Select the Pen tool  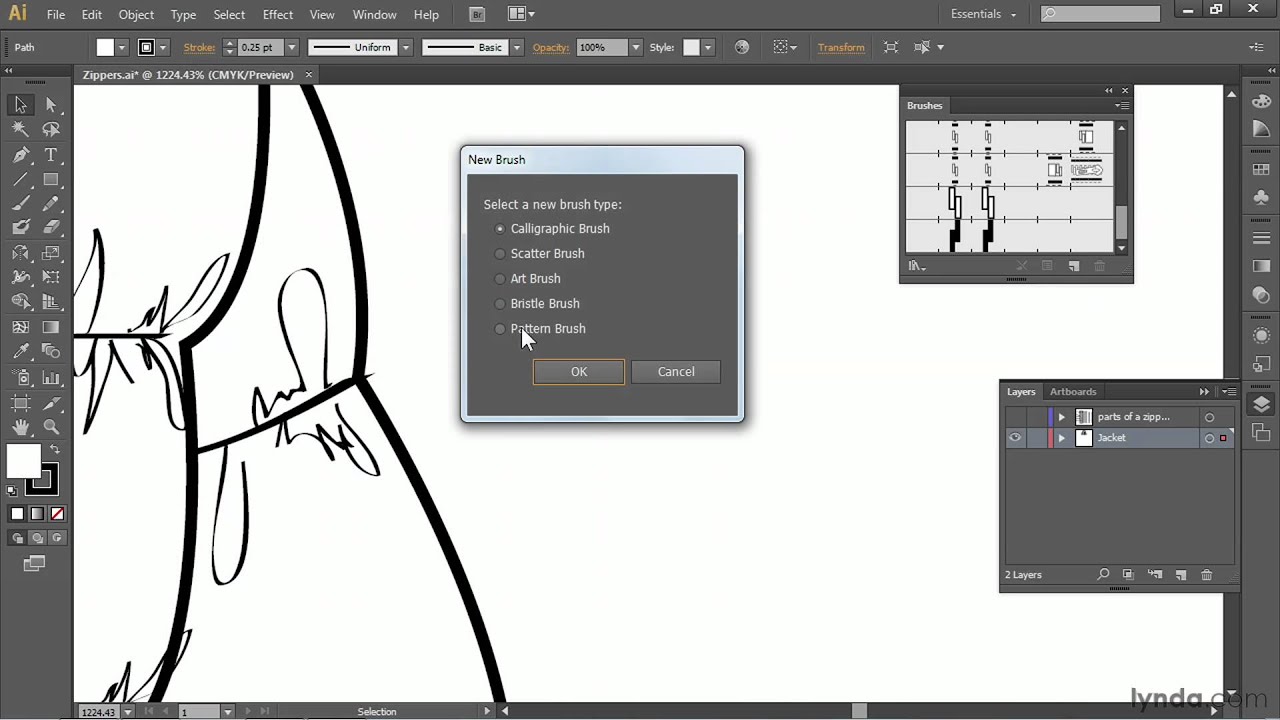(20, 154)
